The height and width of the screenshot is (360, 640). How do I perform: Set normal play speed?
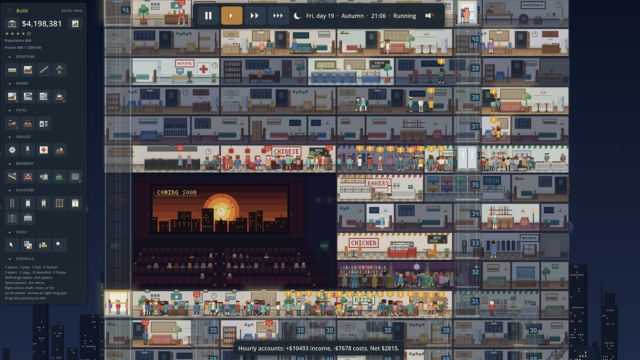(231, 16)
